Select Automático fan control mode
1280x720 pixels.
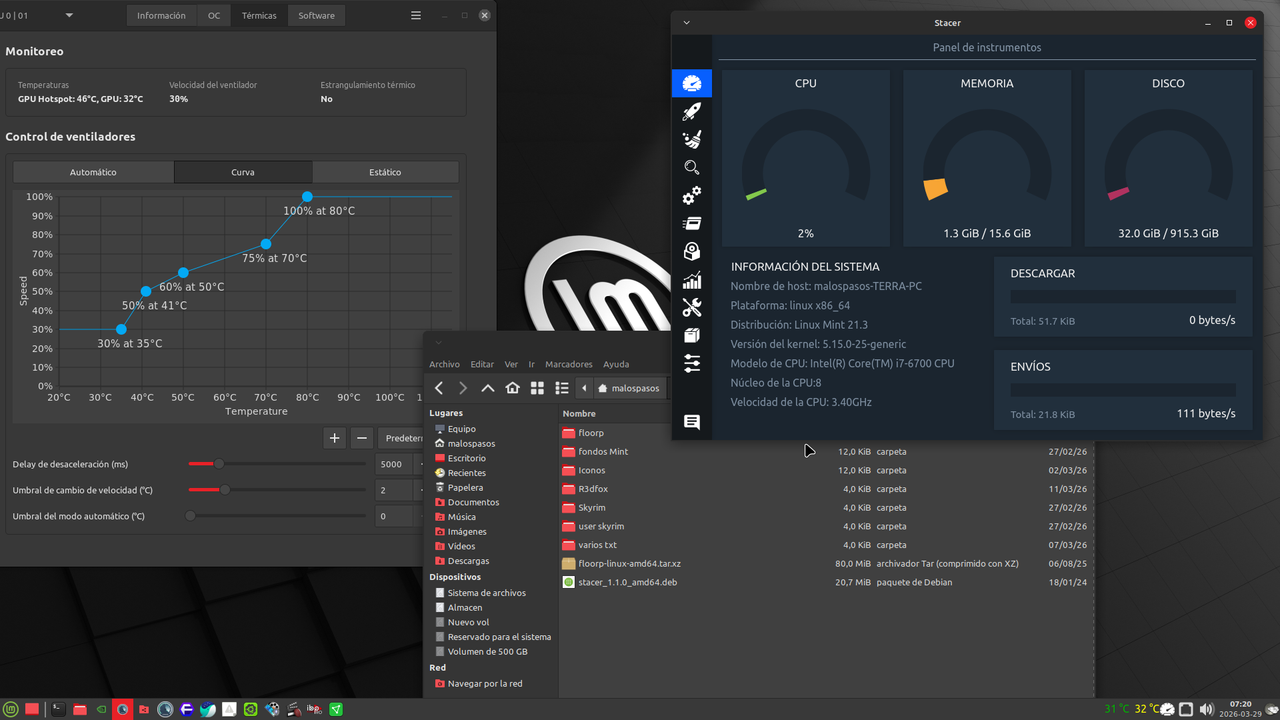[93, 172]
